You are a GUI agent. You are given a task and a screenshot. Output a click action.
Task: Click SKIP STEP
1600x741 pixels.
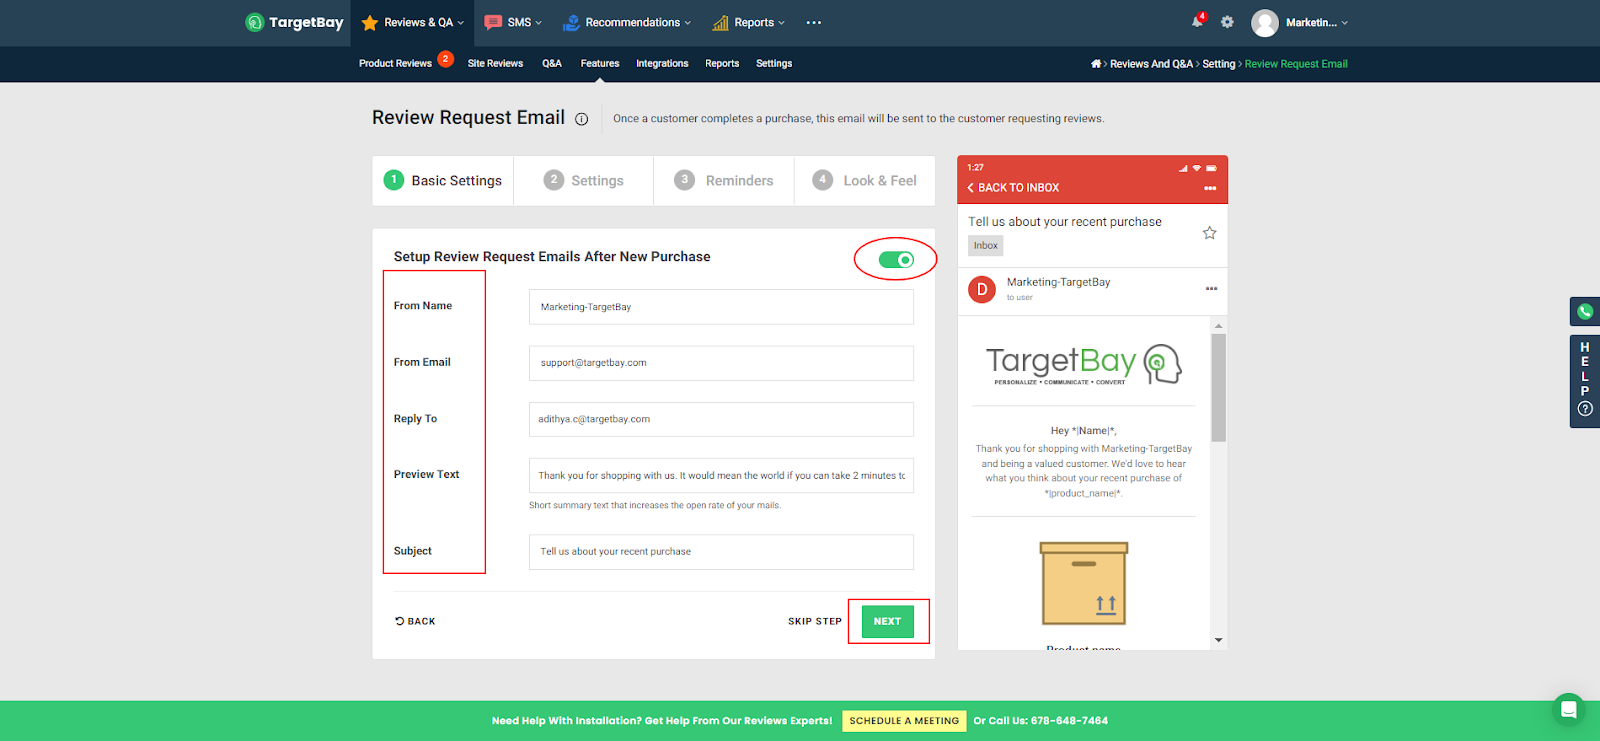[x=815, y=621]
